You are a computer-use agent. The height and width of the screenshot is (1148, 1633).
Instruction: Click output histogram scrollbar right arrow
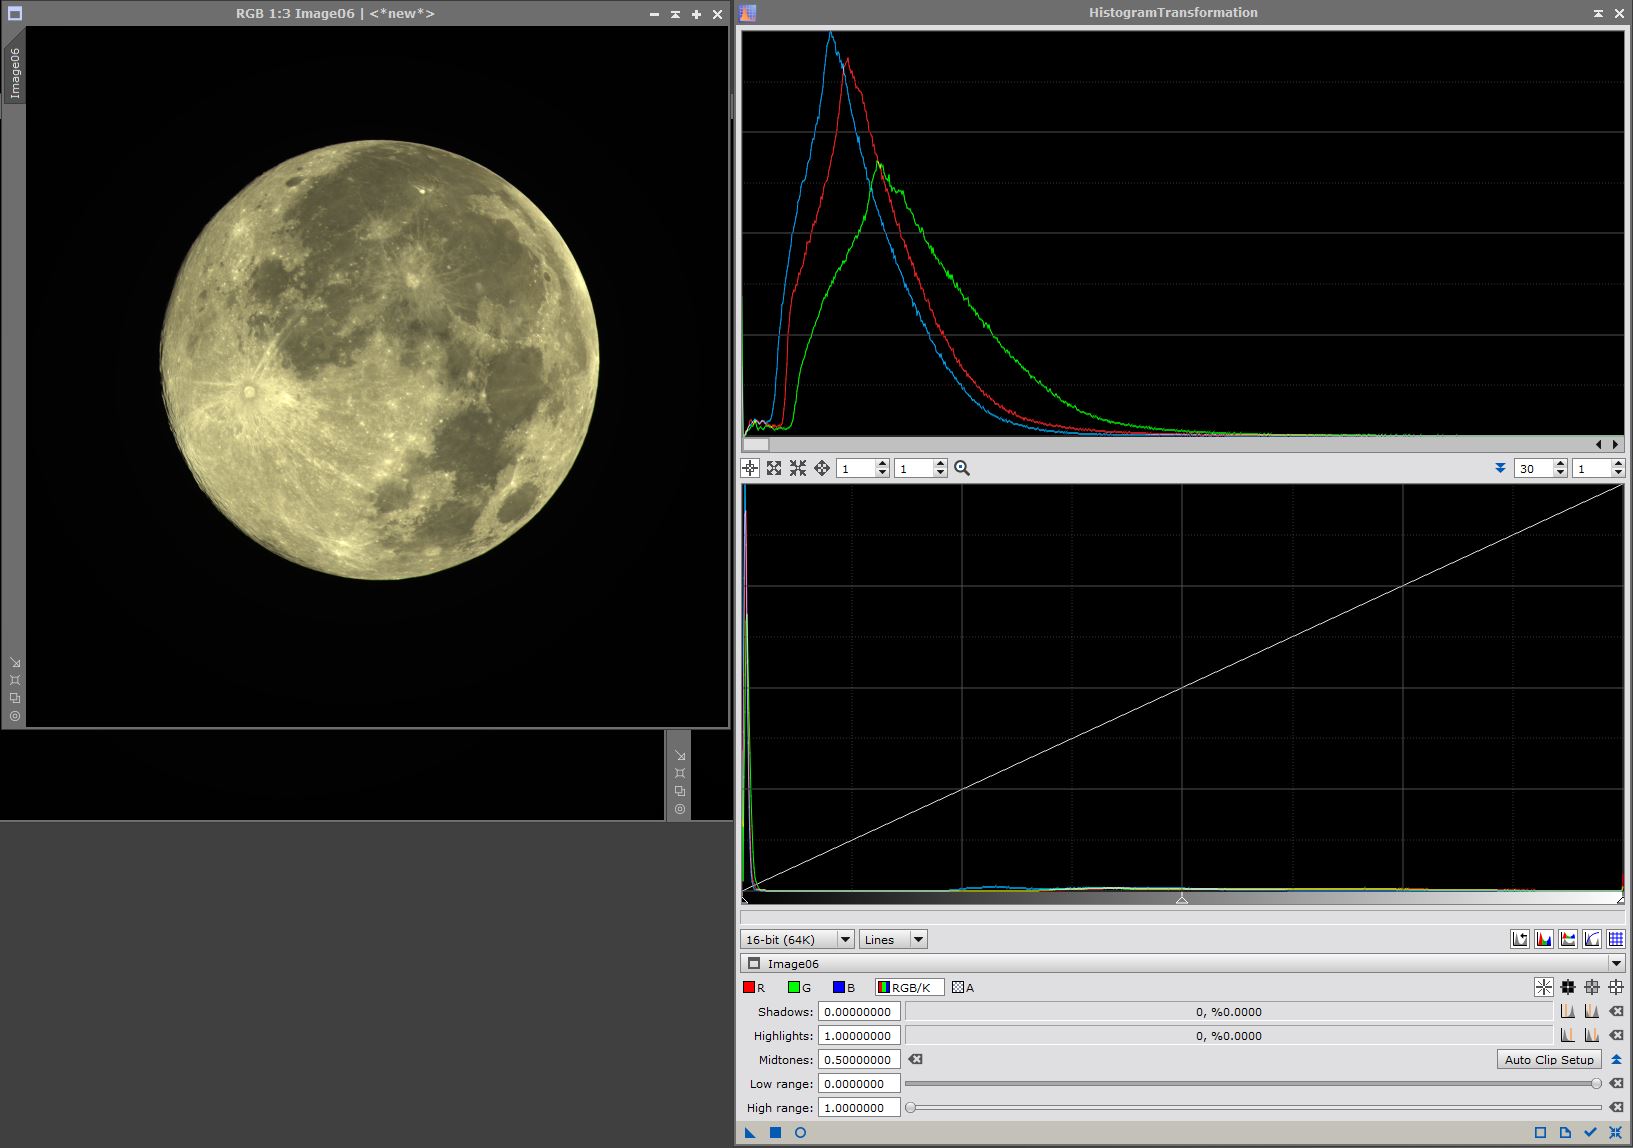(1615, 444)
